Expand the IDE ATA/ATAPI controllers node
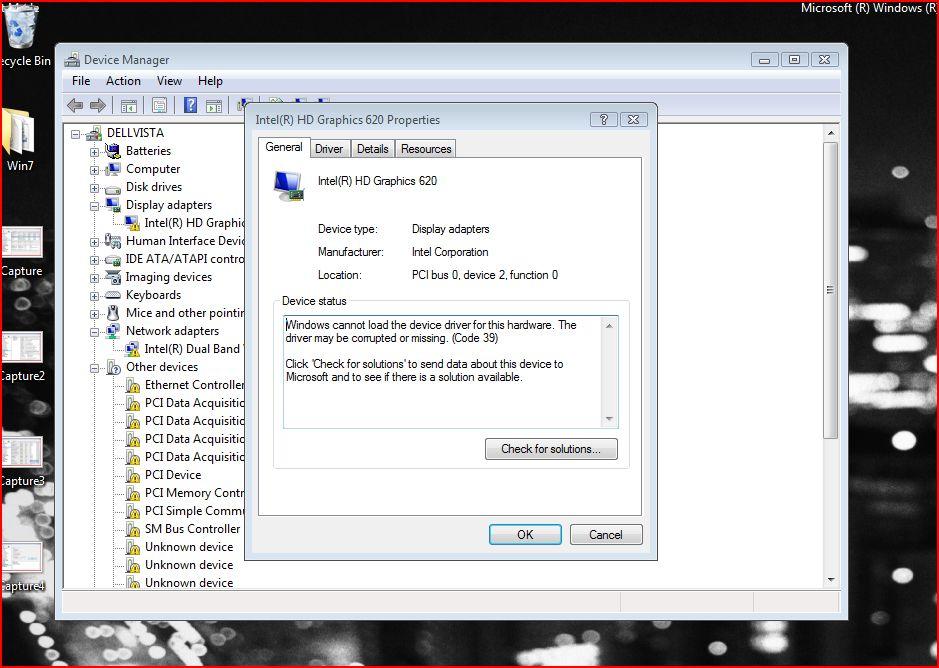Image resolution: width=939 pixels, height=668 pixels. pos(95,260)
